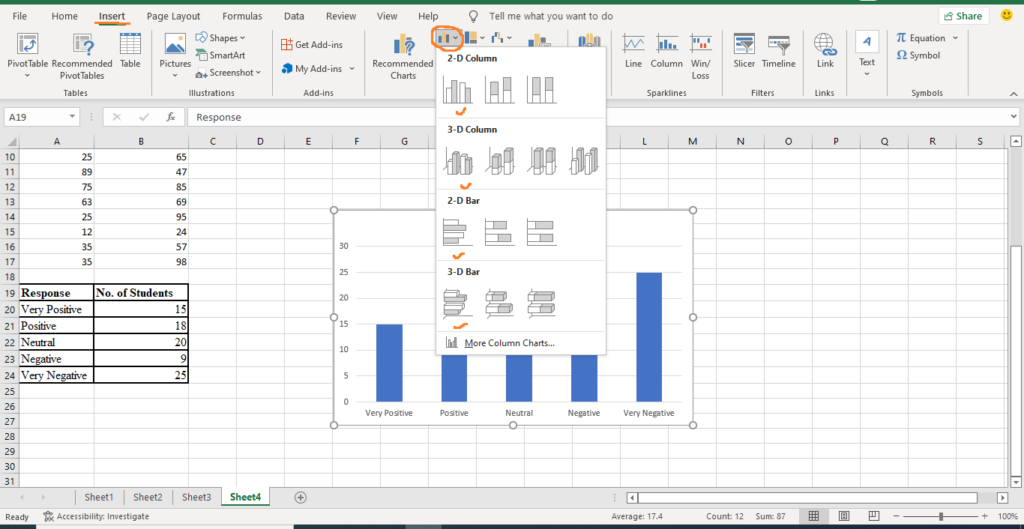Select 3-D Clustered Column chart
The height and width of the screenshot is (529, 1024).
(x=458, y=161)
